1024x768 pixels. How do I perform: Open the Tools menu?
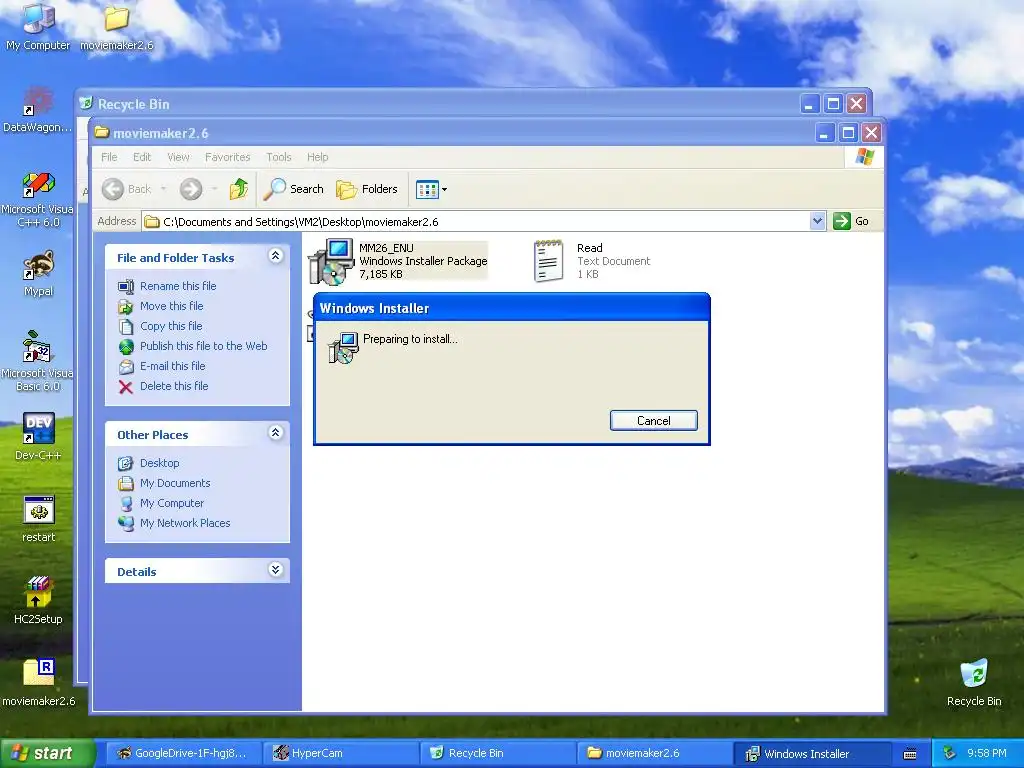click(279, 157)
